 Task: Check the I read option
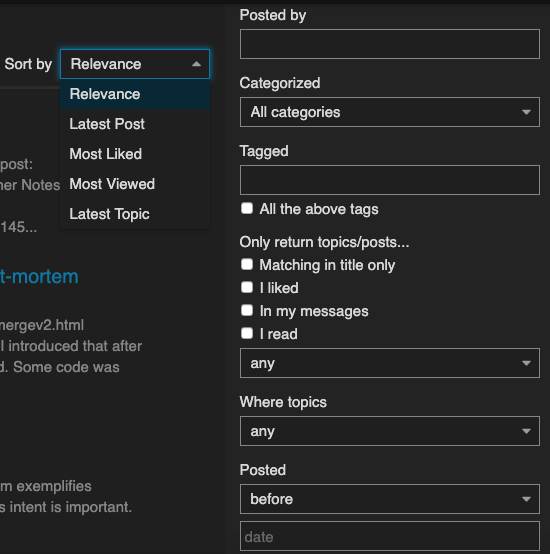pyautogui.click(x=247, y=333)
